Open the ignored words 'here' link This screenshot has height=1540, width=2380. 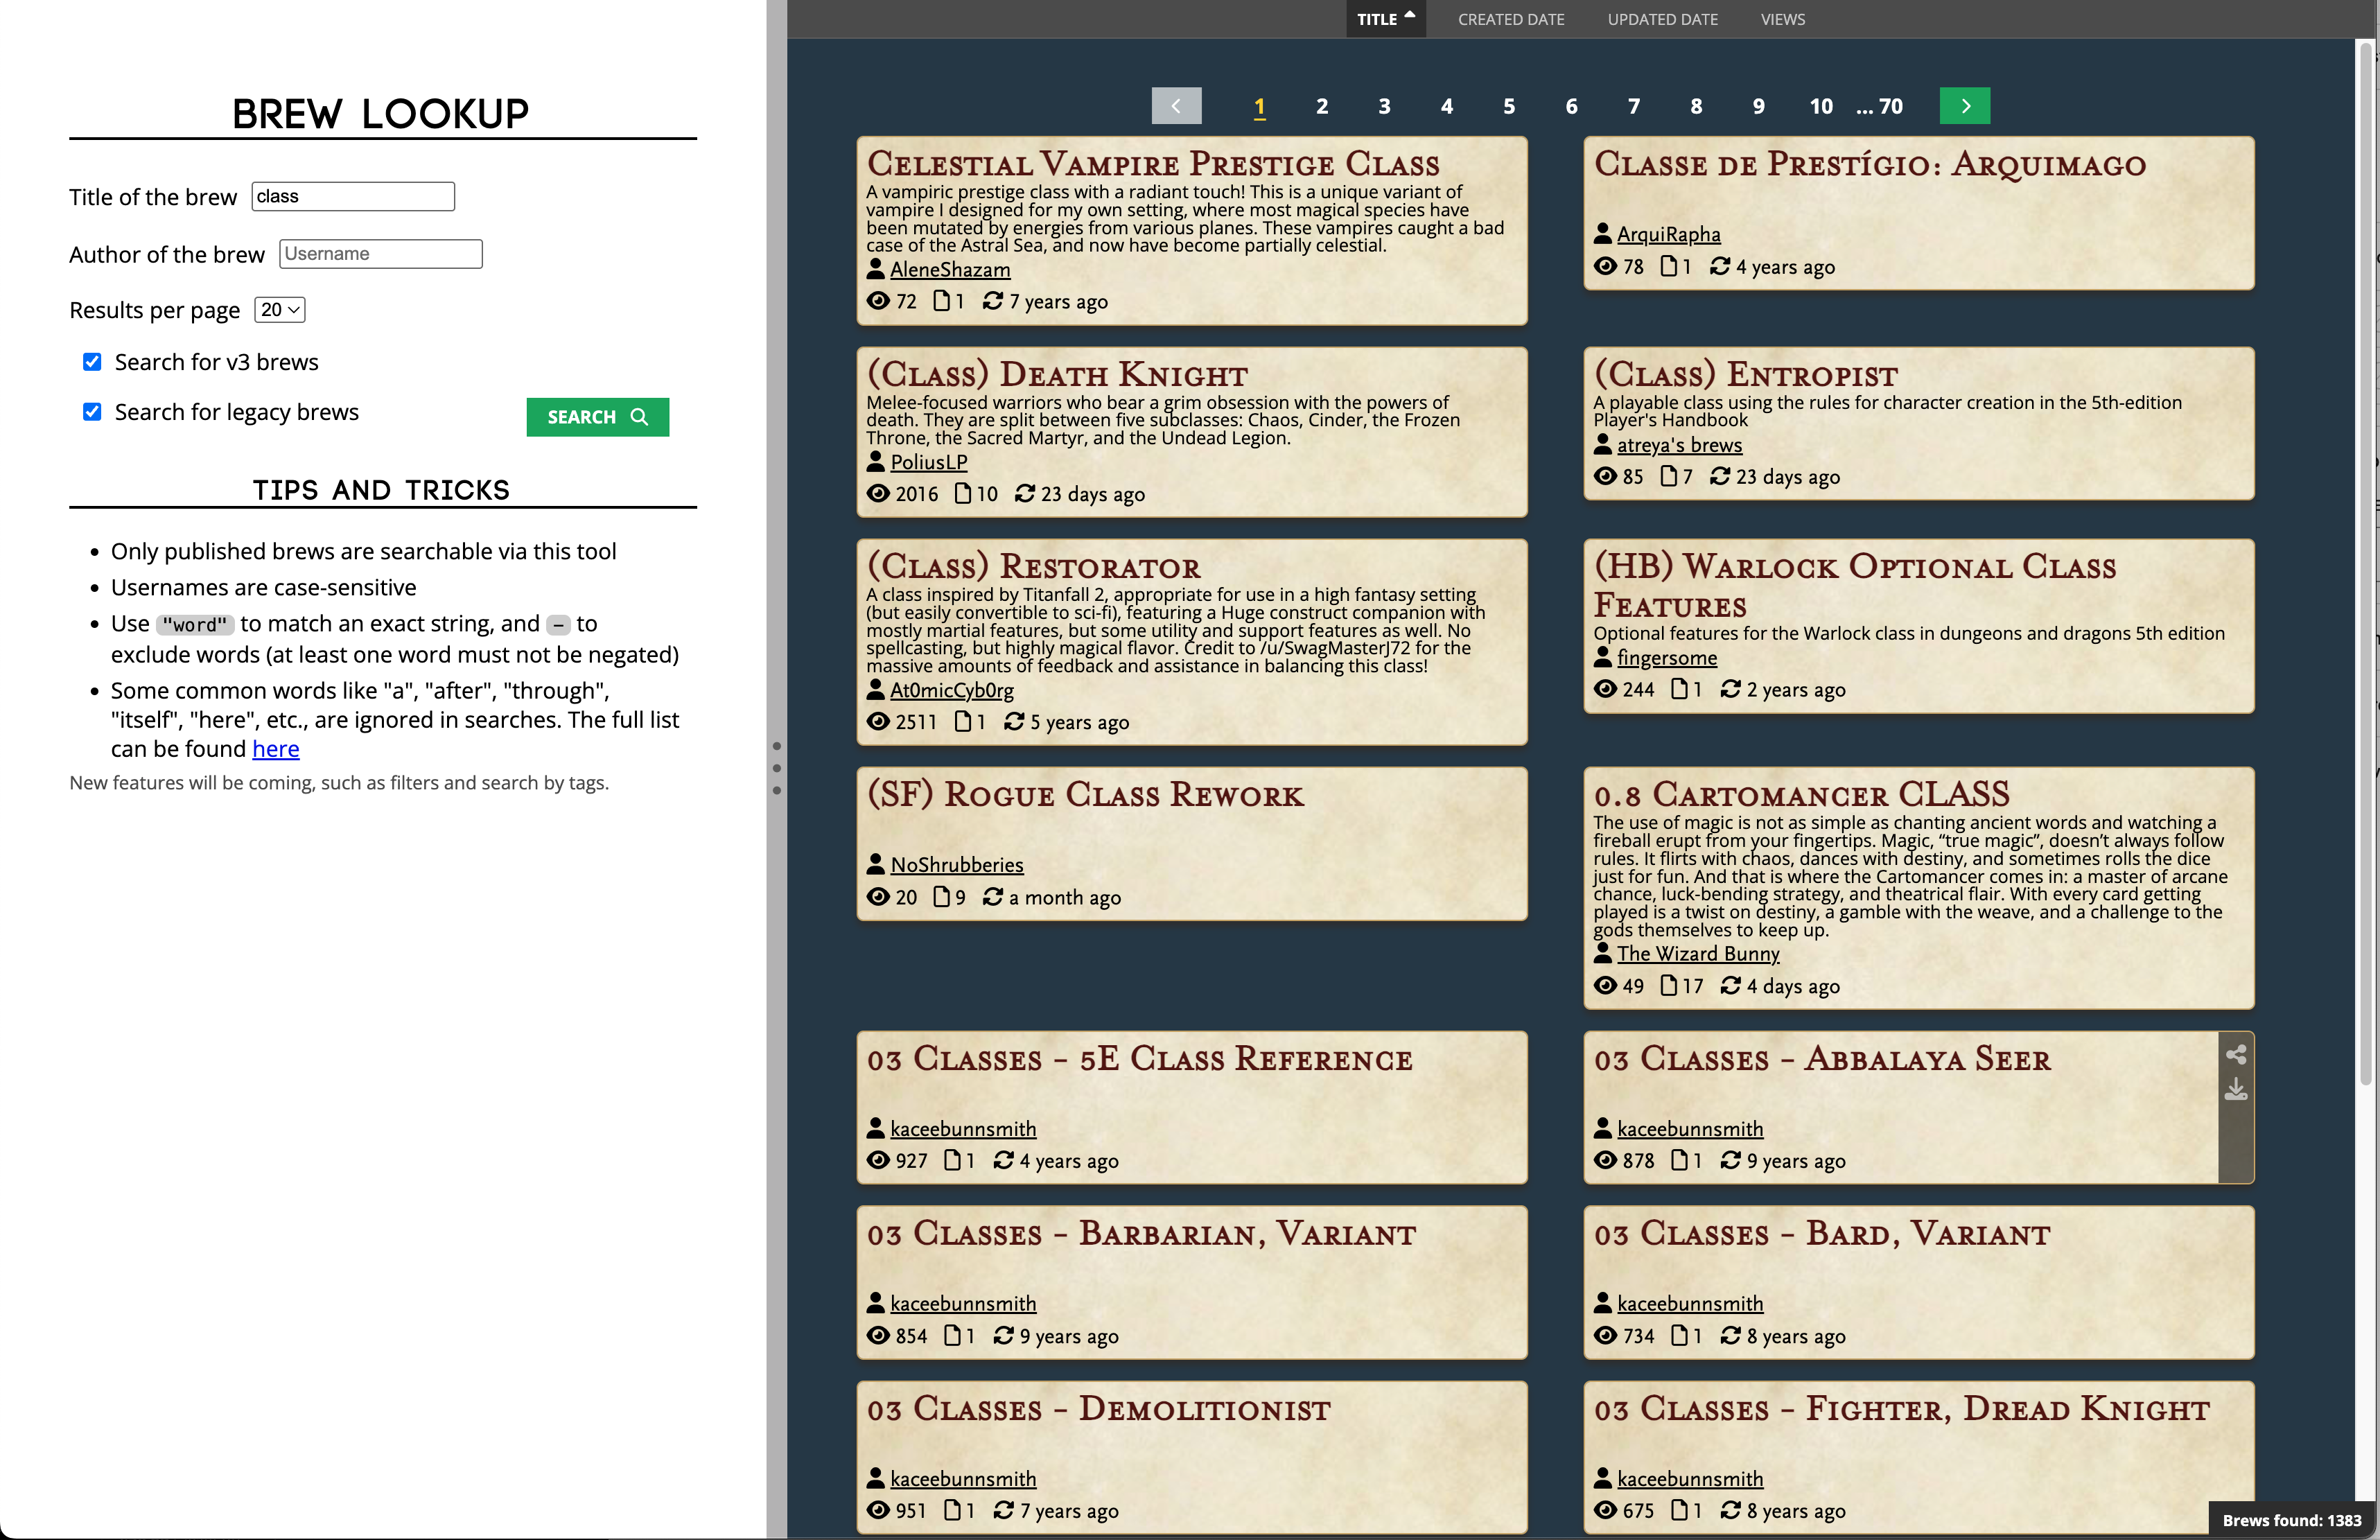(275, 749)
